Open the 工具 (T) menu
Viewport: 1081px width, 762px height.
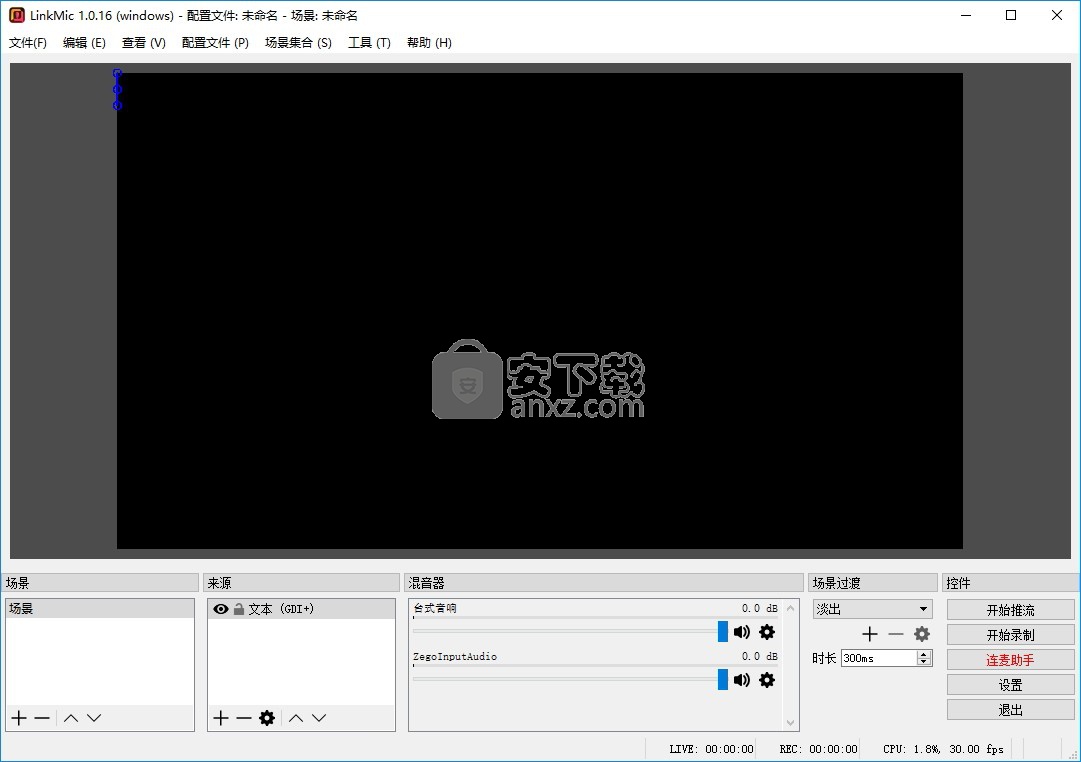pos(369,43)
